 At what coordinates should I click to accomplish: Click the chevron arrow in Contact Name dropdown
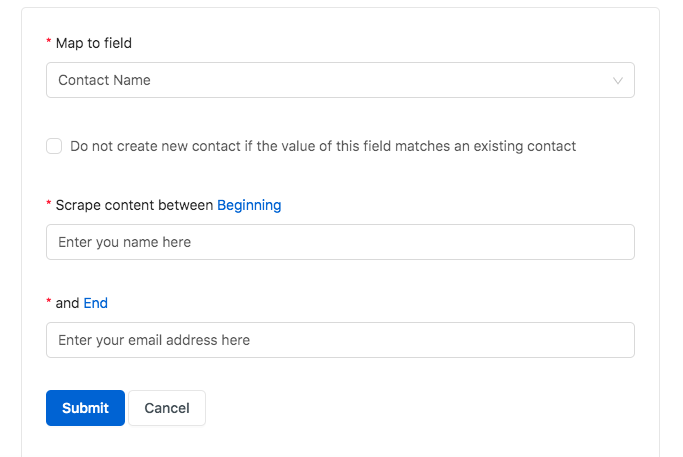pyautogui.click(x=617, y=81)
